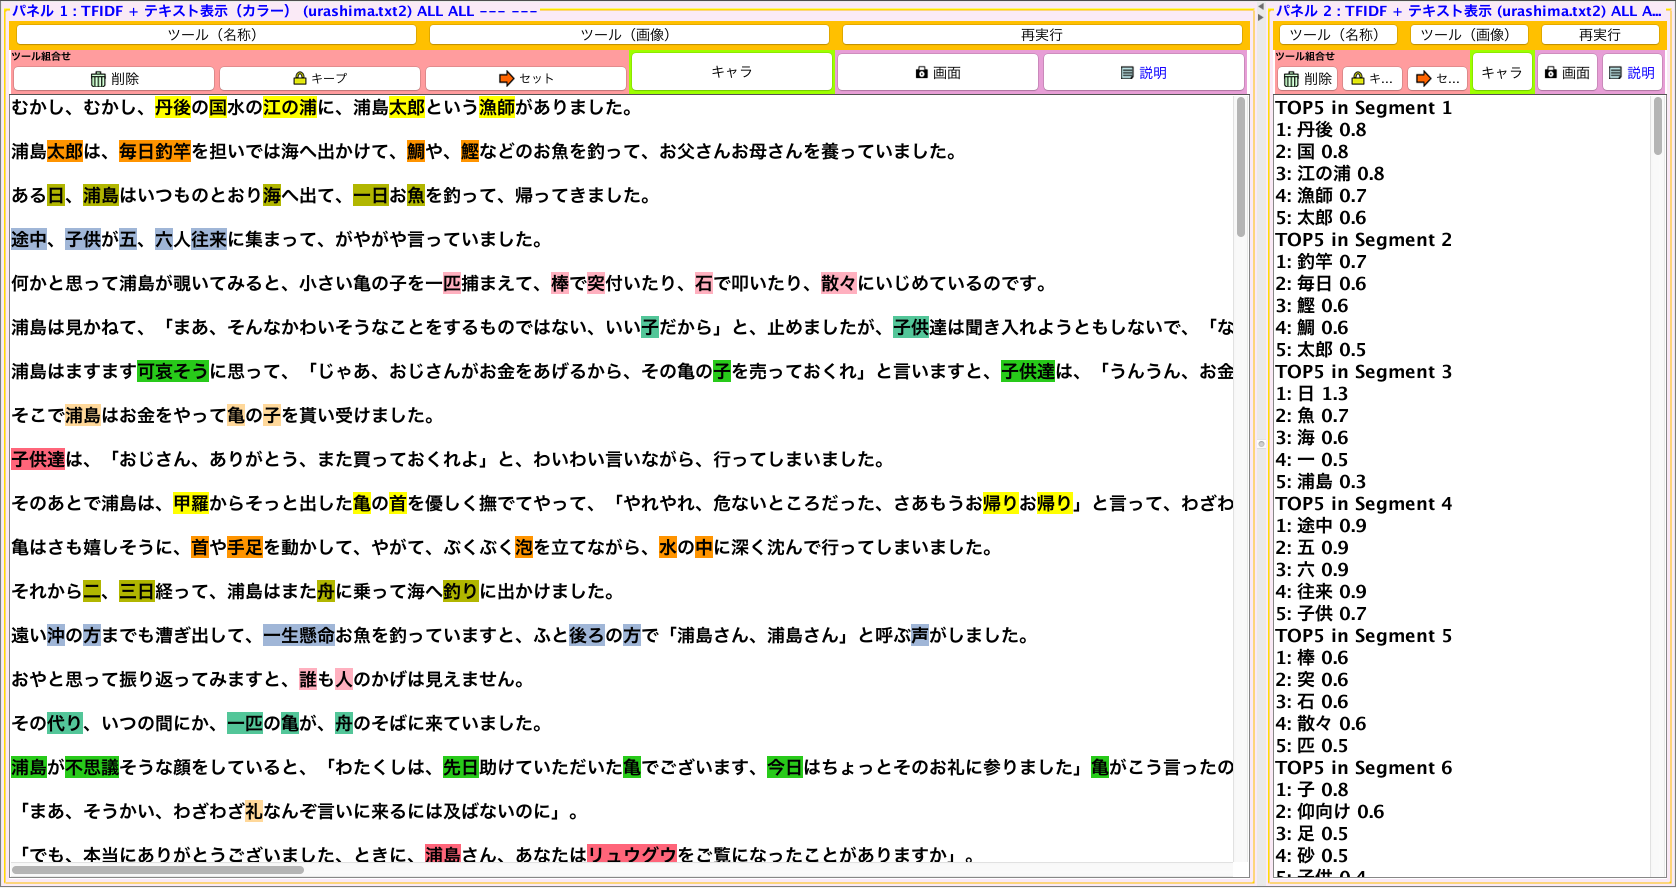1676x888 pixels.
Task: Click the セット arrow button in Panel 1
Action: [526, 78]
